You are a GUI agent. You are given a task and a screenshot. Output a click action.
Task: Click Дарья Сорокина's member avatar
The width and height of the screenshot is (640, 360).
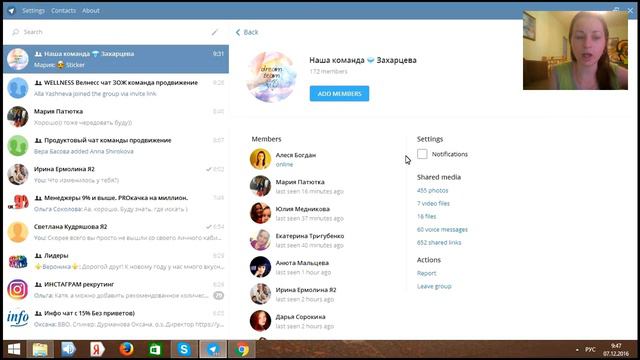(260, 321)
